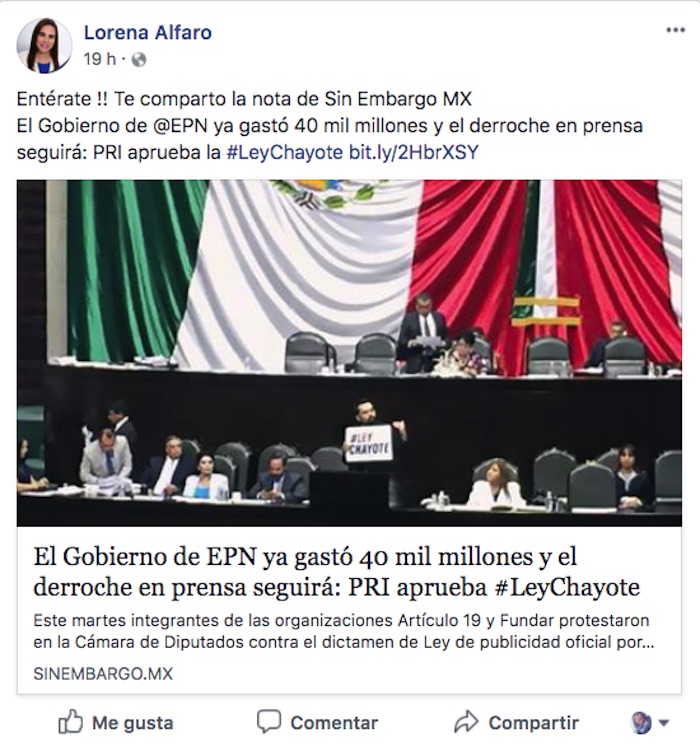Open the 19 h timestamp link
Image resolution: width=700 pixels, height=751 pixels.
coord(100,59)
